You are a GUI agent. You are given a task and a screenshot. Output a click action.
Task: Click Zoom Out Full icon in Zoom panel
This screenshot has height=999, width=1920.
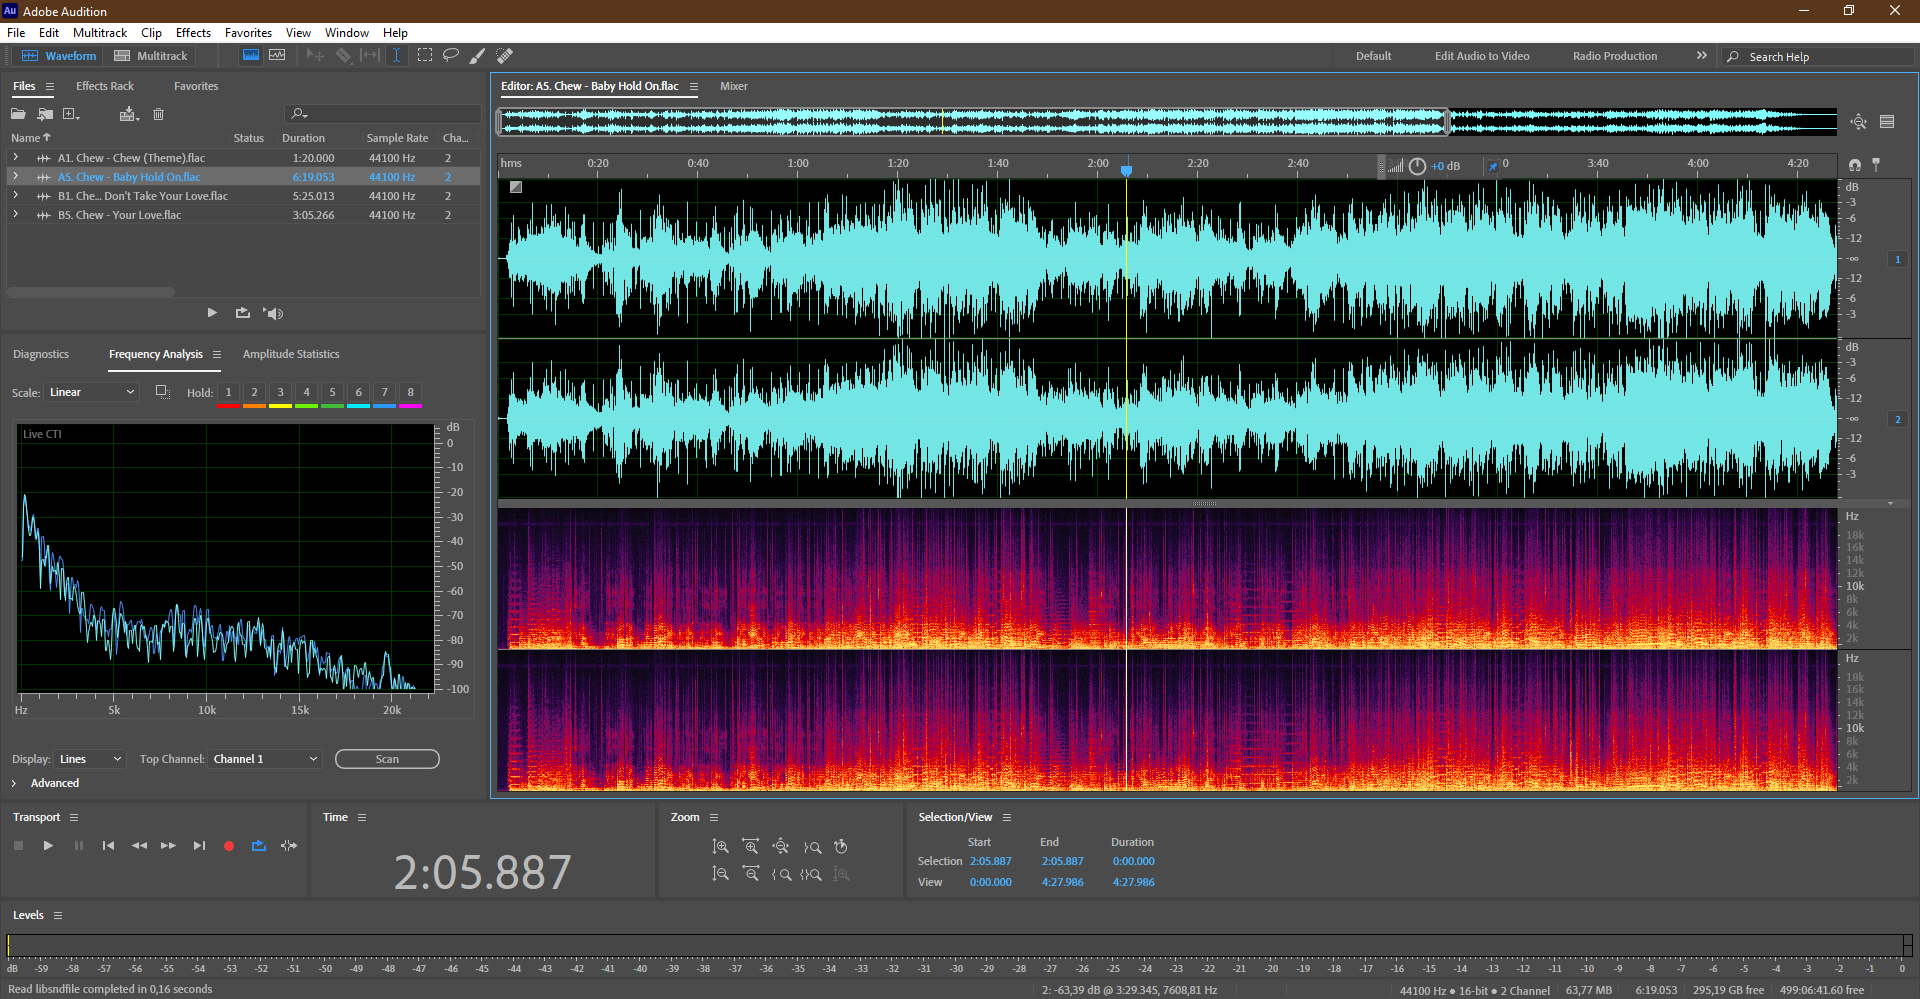tap(781, 847)
